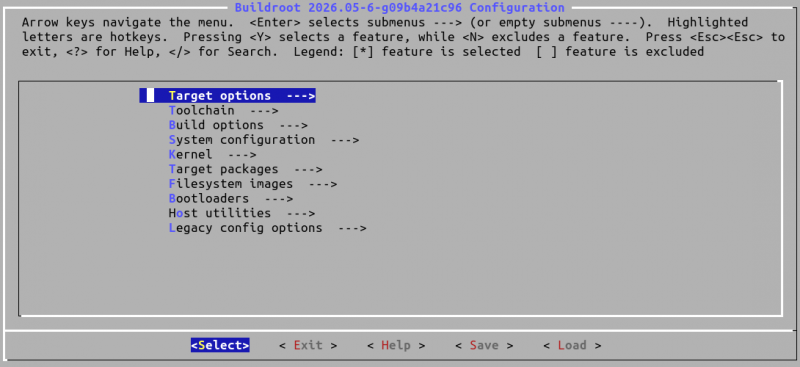
Task: Open the Target packages submenu
Action: tap(245, 169)
